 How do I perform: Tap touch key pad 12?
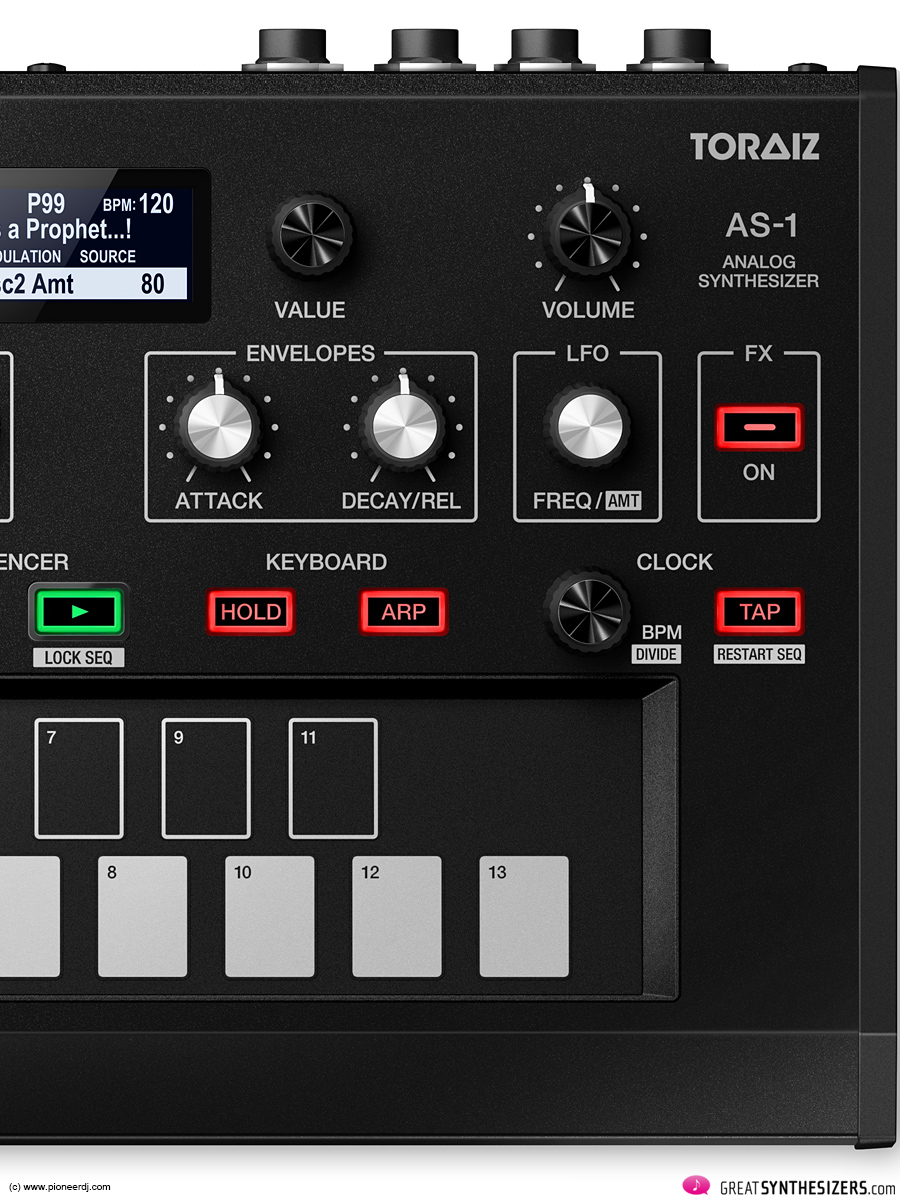pos(397,916)
